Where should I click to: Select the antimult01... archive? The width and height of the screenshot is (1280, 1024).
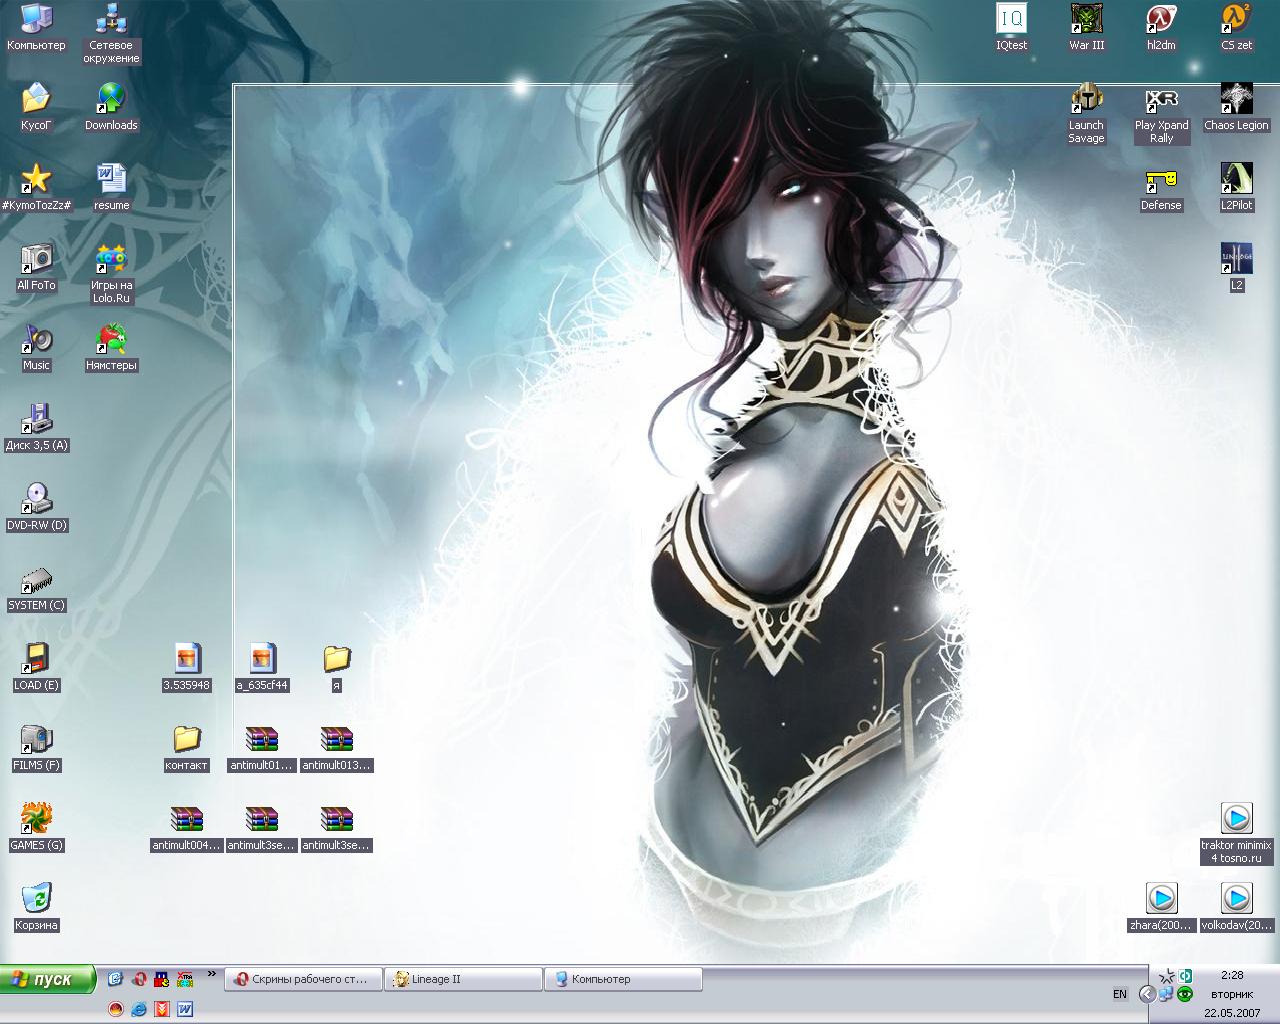click(x=261, y=747)
